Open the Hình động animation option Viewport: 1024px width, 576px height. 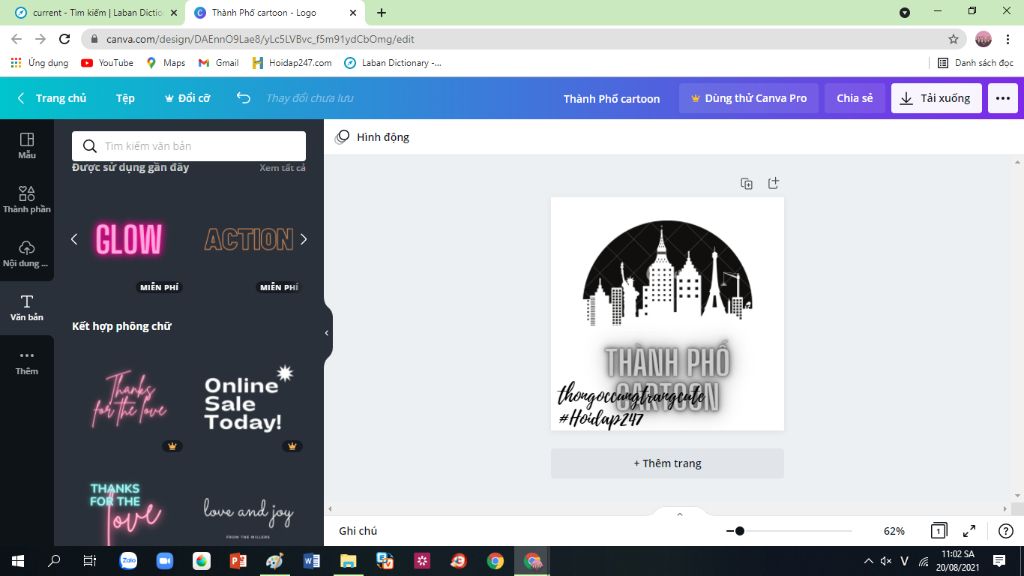372,137
